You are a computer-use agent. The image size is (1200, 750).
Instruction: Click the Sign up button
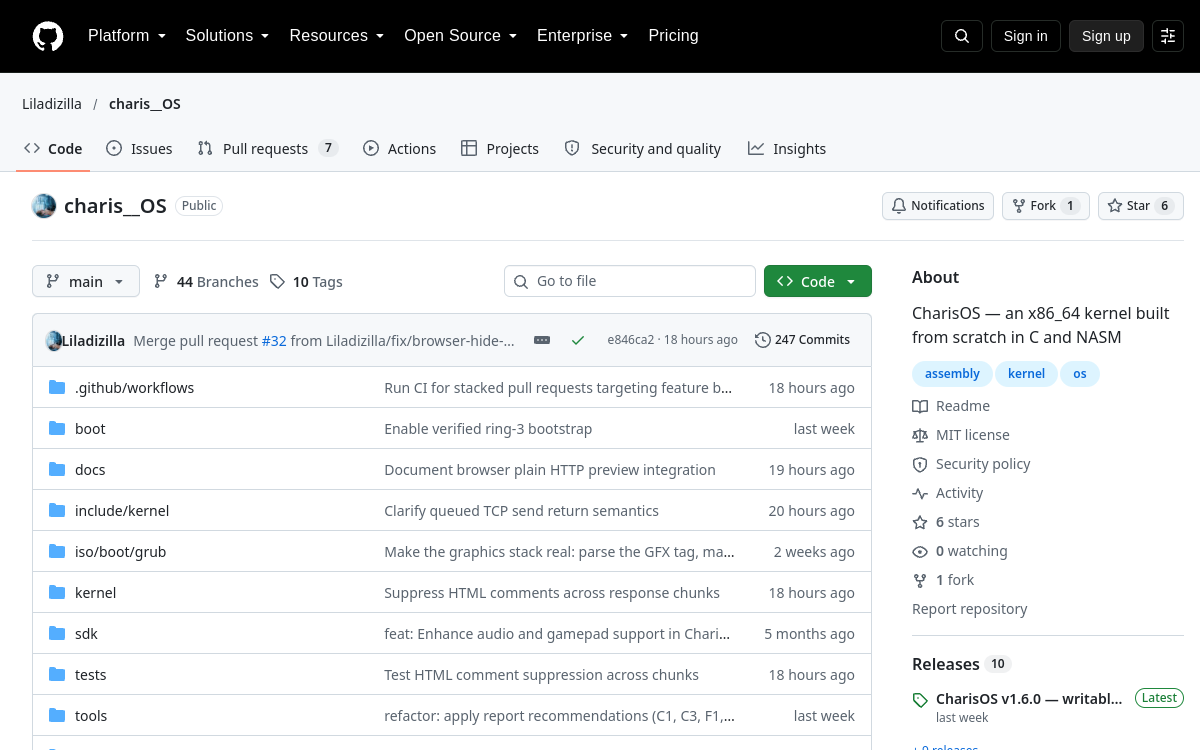1106,36
